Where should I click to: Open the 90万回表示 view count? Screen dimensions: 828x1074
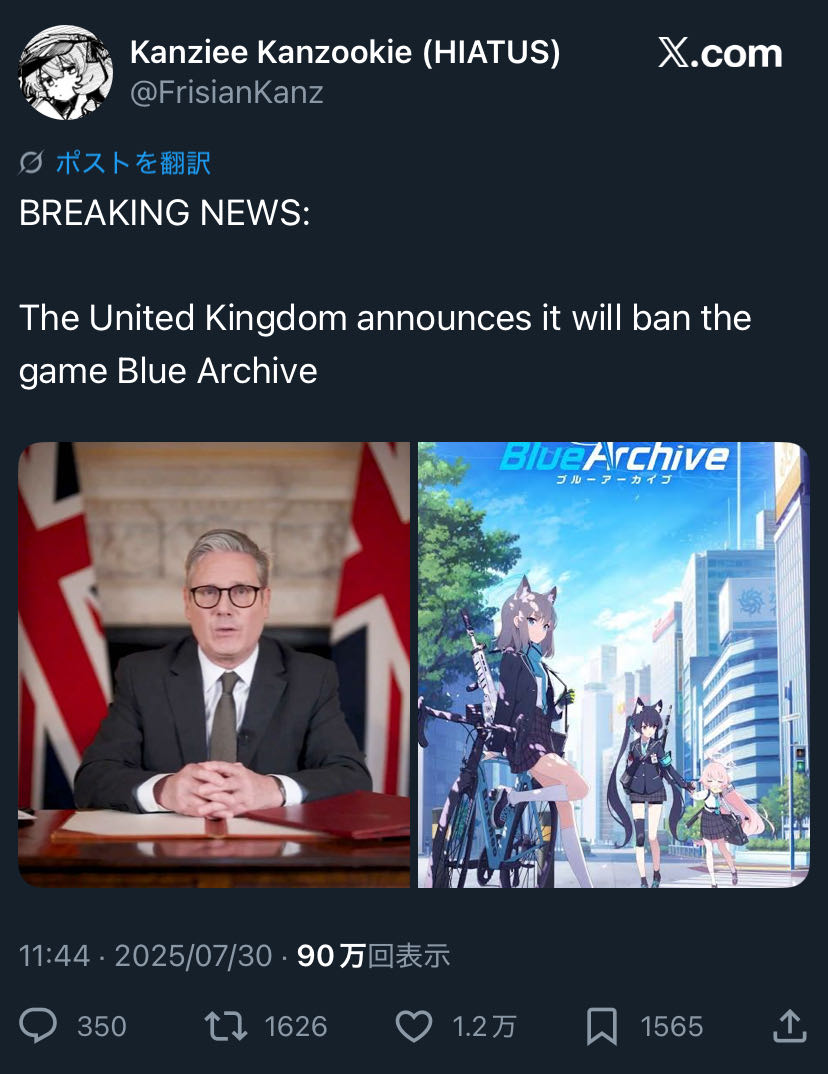click(373, 956)
